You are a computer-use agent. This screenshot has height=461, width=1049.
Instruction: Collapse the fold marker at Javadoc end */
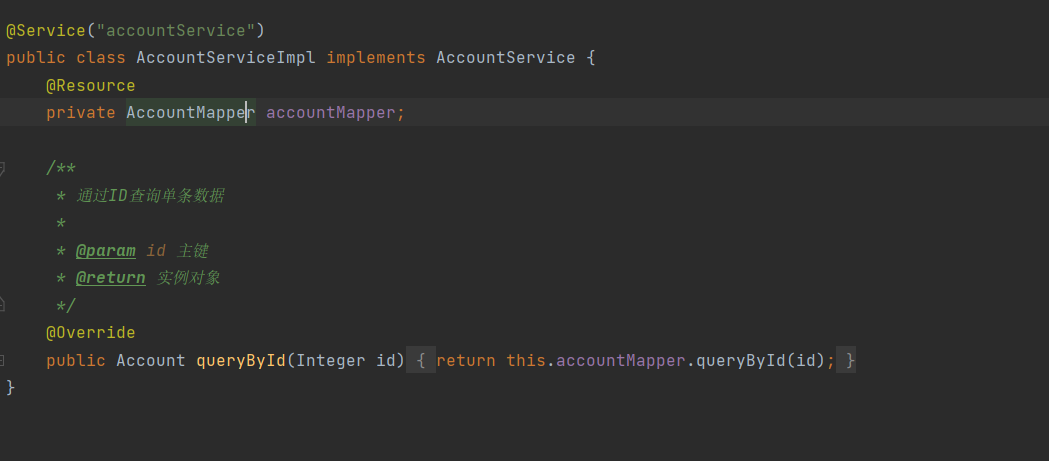[2, 305]
